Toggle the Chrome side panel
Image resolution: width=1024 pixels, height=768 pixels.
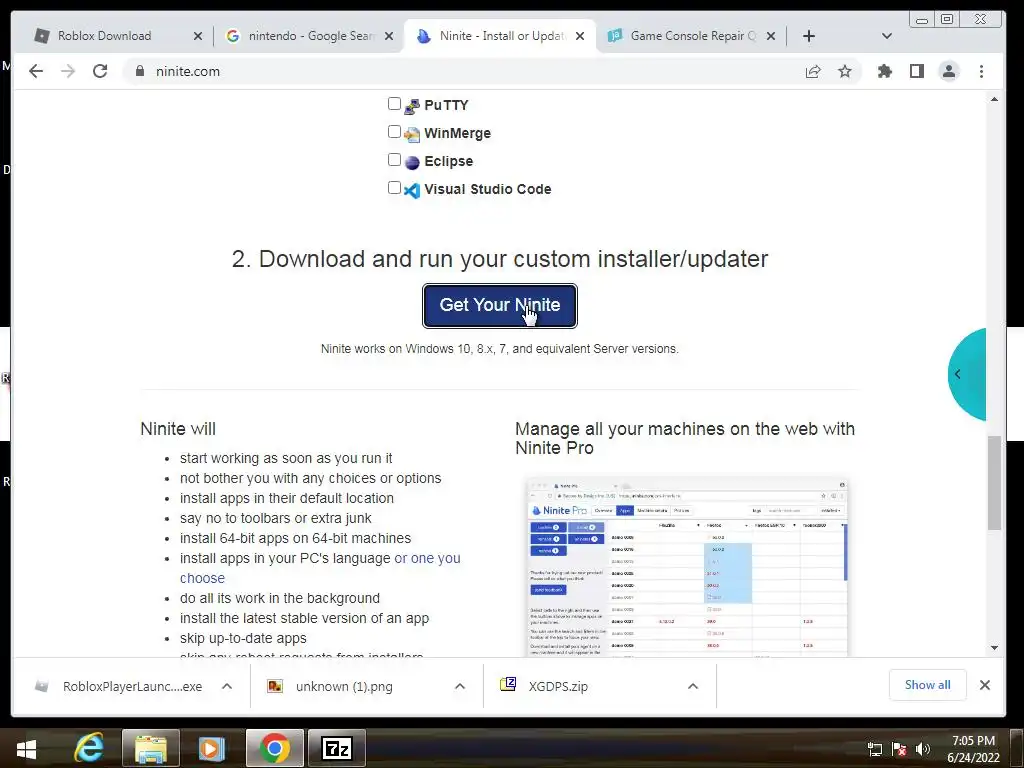point(917,71)
